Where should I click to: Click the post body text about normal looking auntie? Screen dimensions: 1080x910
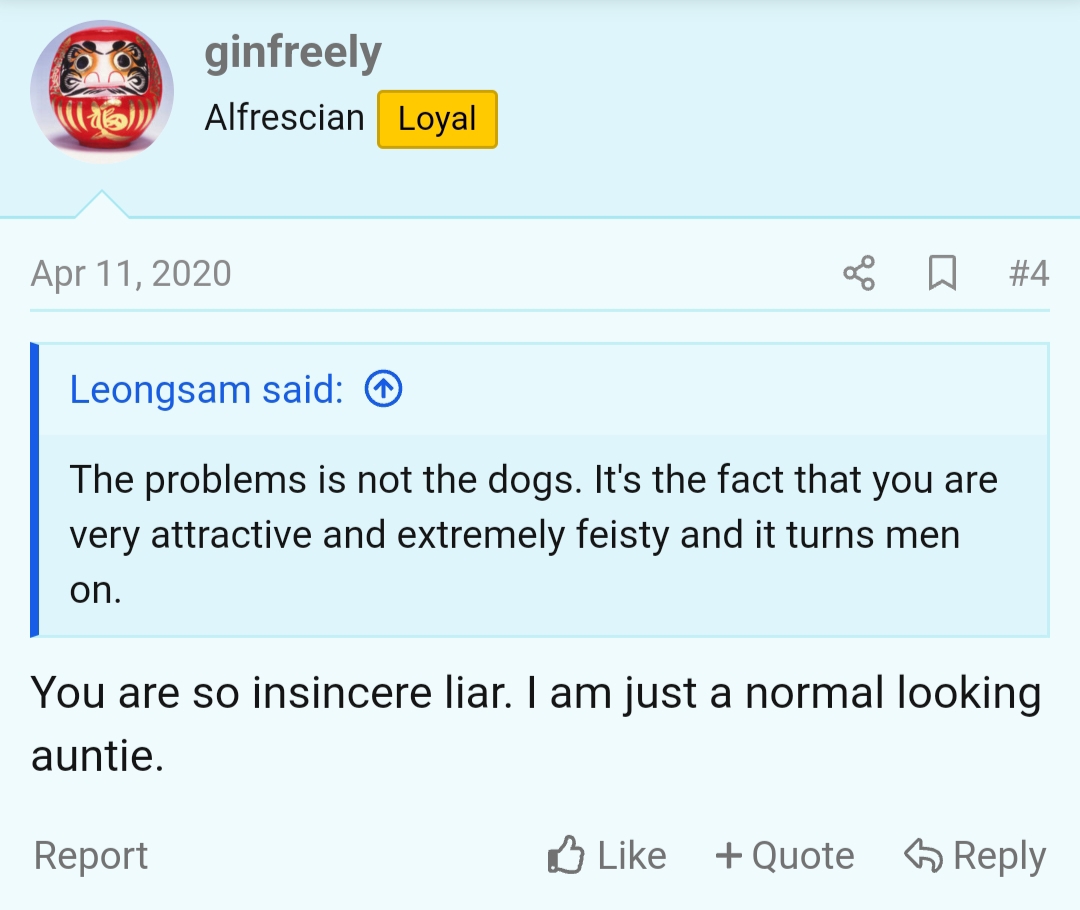[x=536, y=723]
